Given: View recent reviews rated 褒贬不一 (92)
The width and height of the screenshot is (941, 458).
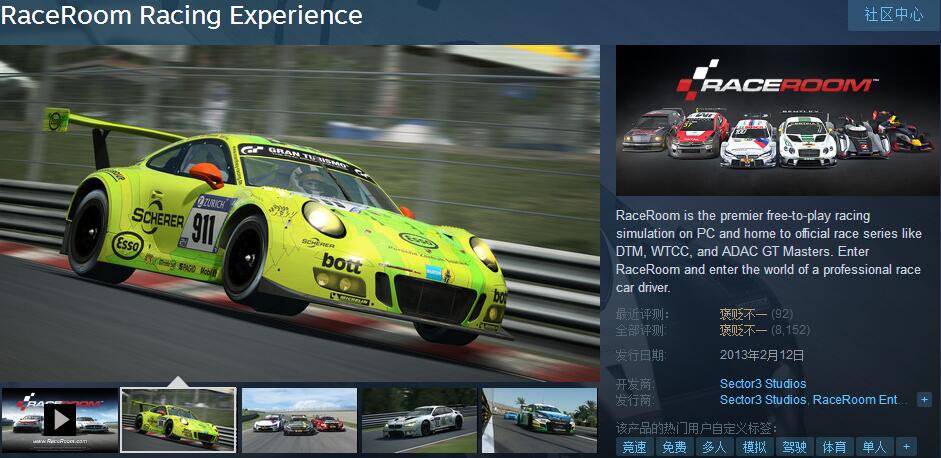Looking at the screenshot, I should [x=743, y=314].
